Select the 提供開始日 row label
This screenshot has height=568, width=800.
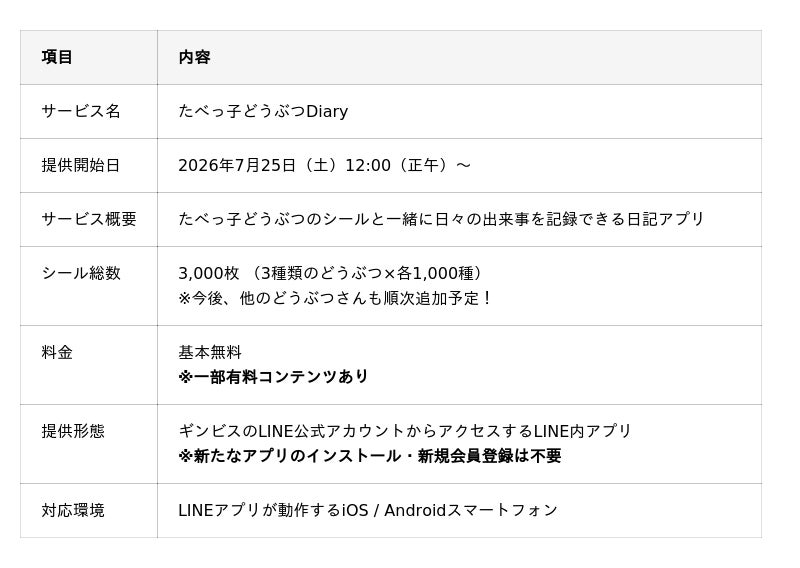click(81, 165)
